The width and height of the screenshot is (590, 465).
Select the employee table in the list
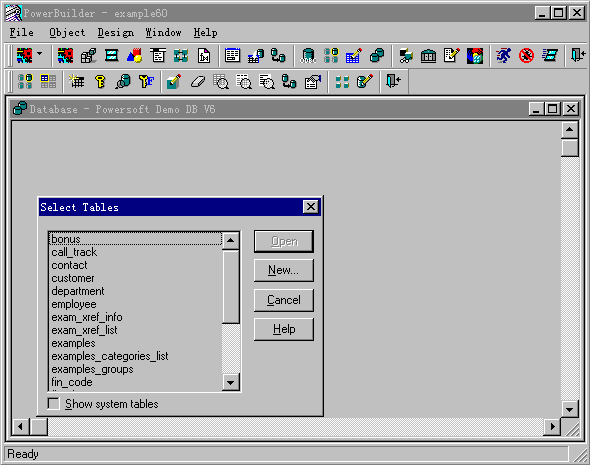tap(74, 304)
